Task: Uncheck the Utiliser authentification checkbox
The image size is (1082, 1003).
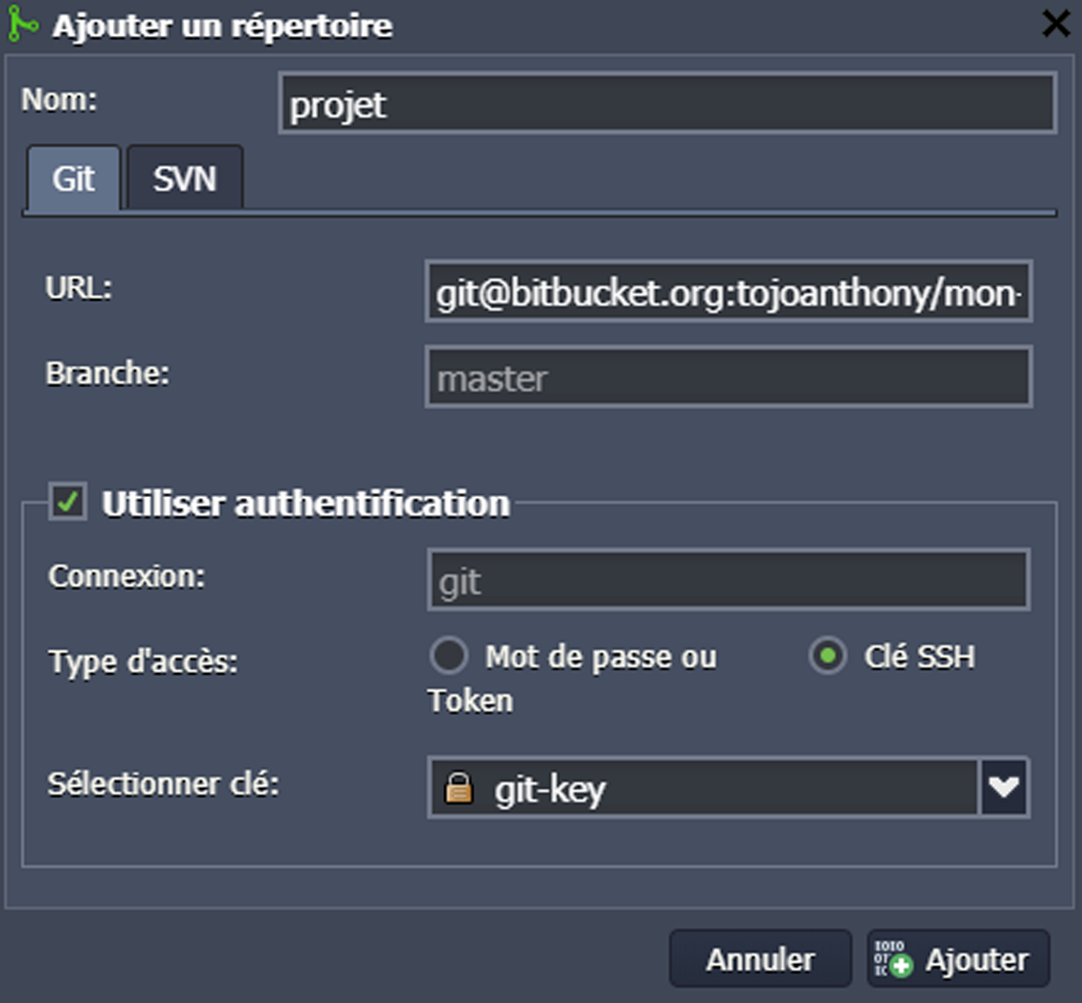Action: click(68, 502)
